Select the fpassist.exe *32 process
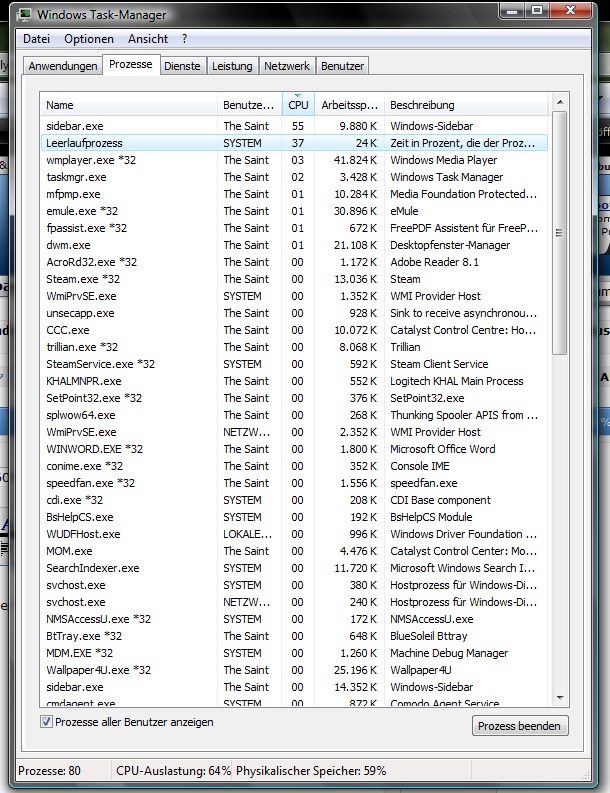 [294, 228]
